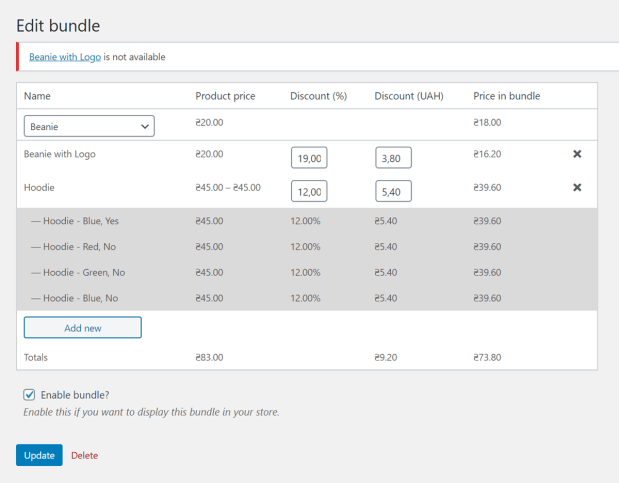Edit Beanie with Logo discount UAH field
This screenshot has width=619, height=483.
click(393, 157)
